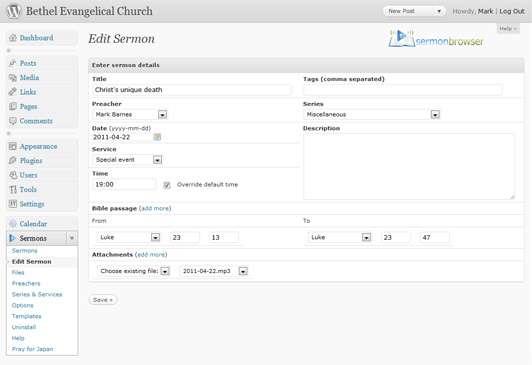The width and height of the screenshot is (532, 365).
Task: Open the Templates submenu link
Action: point(26,316)
